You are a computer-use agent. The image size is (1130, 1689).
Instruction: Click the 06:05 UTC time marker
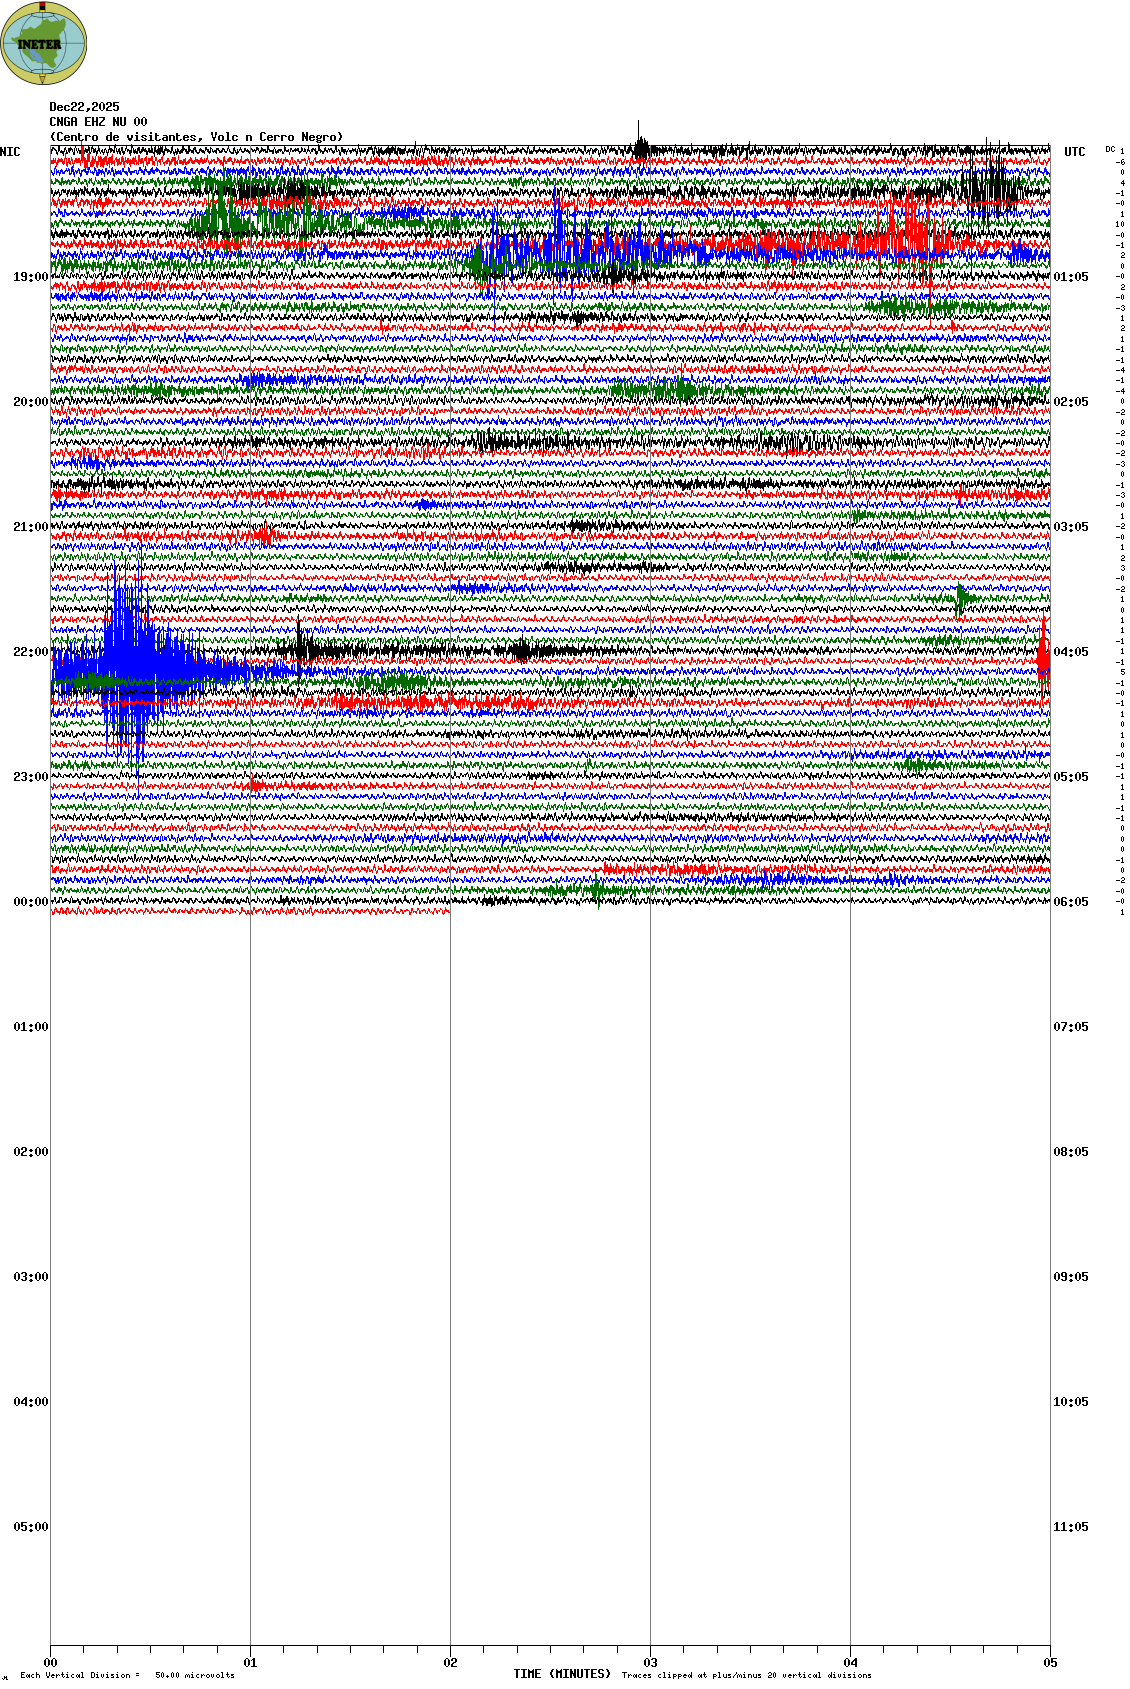tap(1070, 902)
